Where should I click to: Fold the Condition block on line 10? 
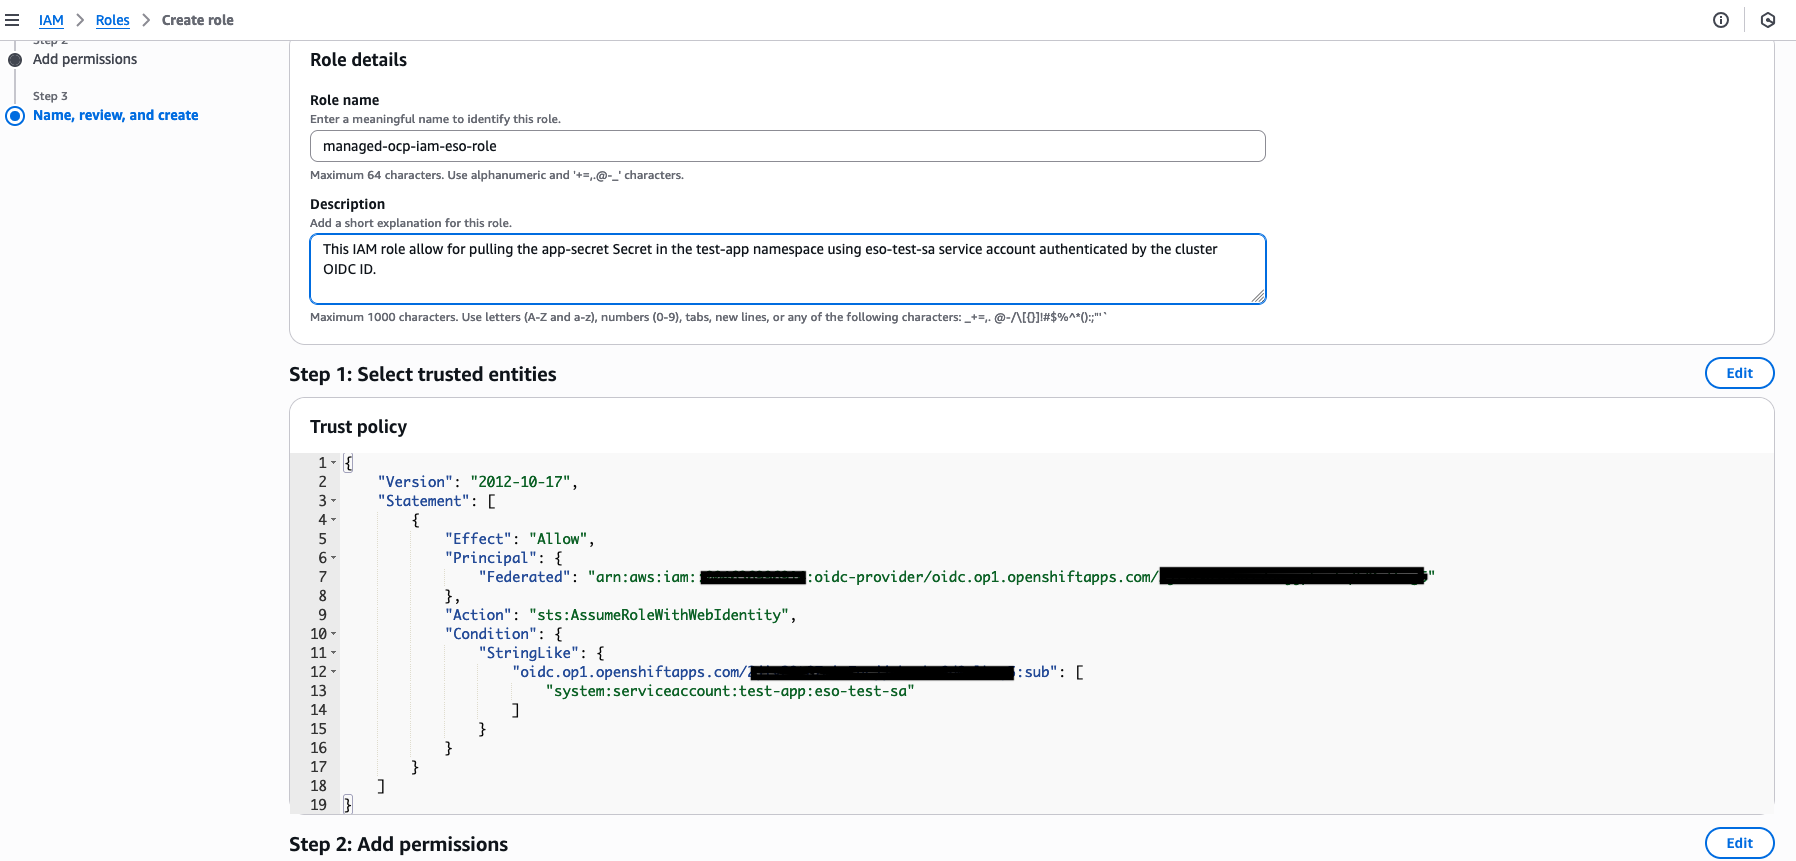(334, 634)
